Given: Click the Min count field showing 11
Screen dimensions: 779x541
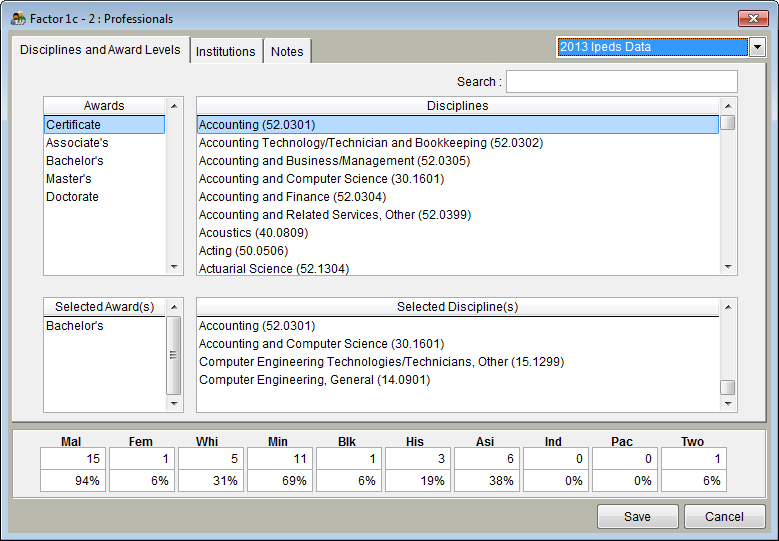Looking at the screenshot, I should pyautogui.click(x=280, y=459).
